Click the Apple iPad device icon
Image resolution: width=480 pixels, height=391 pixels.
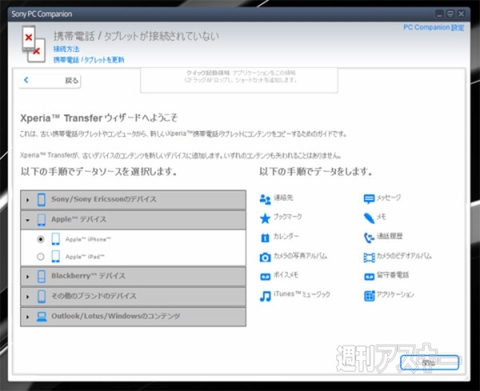click(x=56, y=256)
